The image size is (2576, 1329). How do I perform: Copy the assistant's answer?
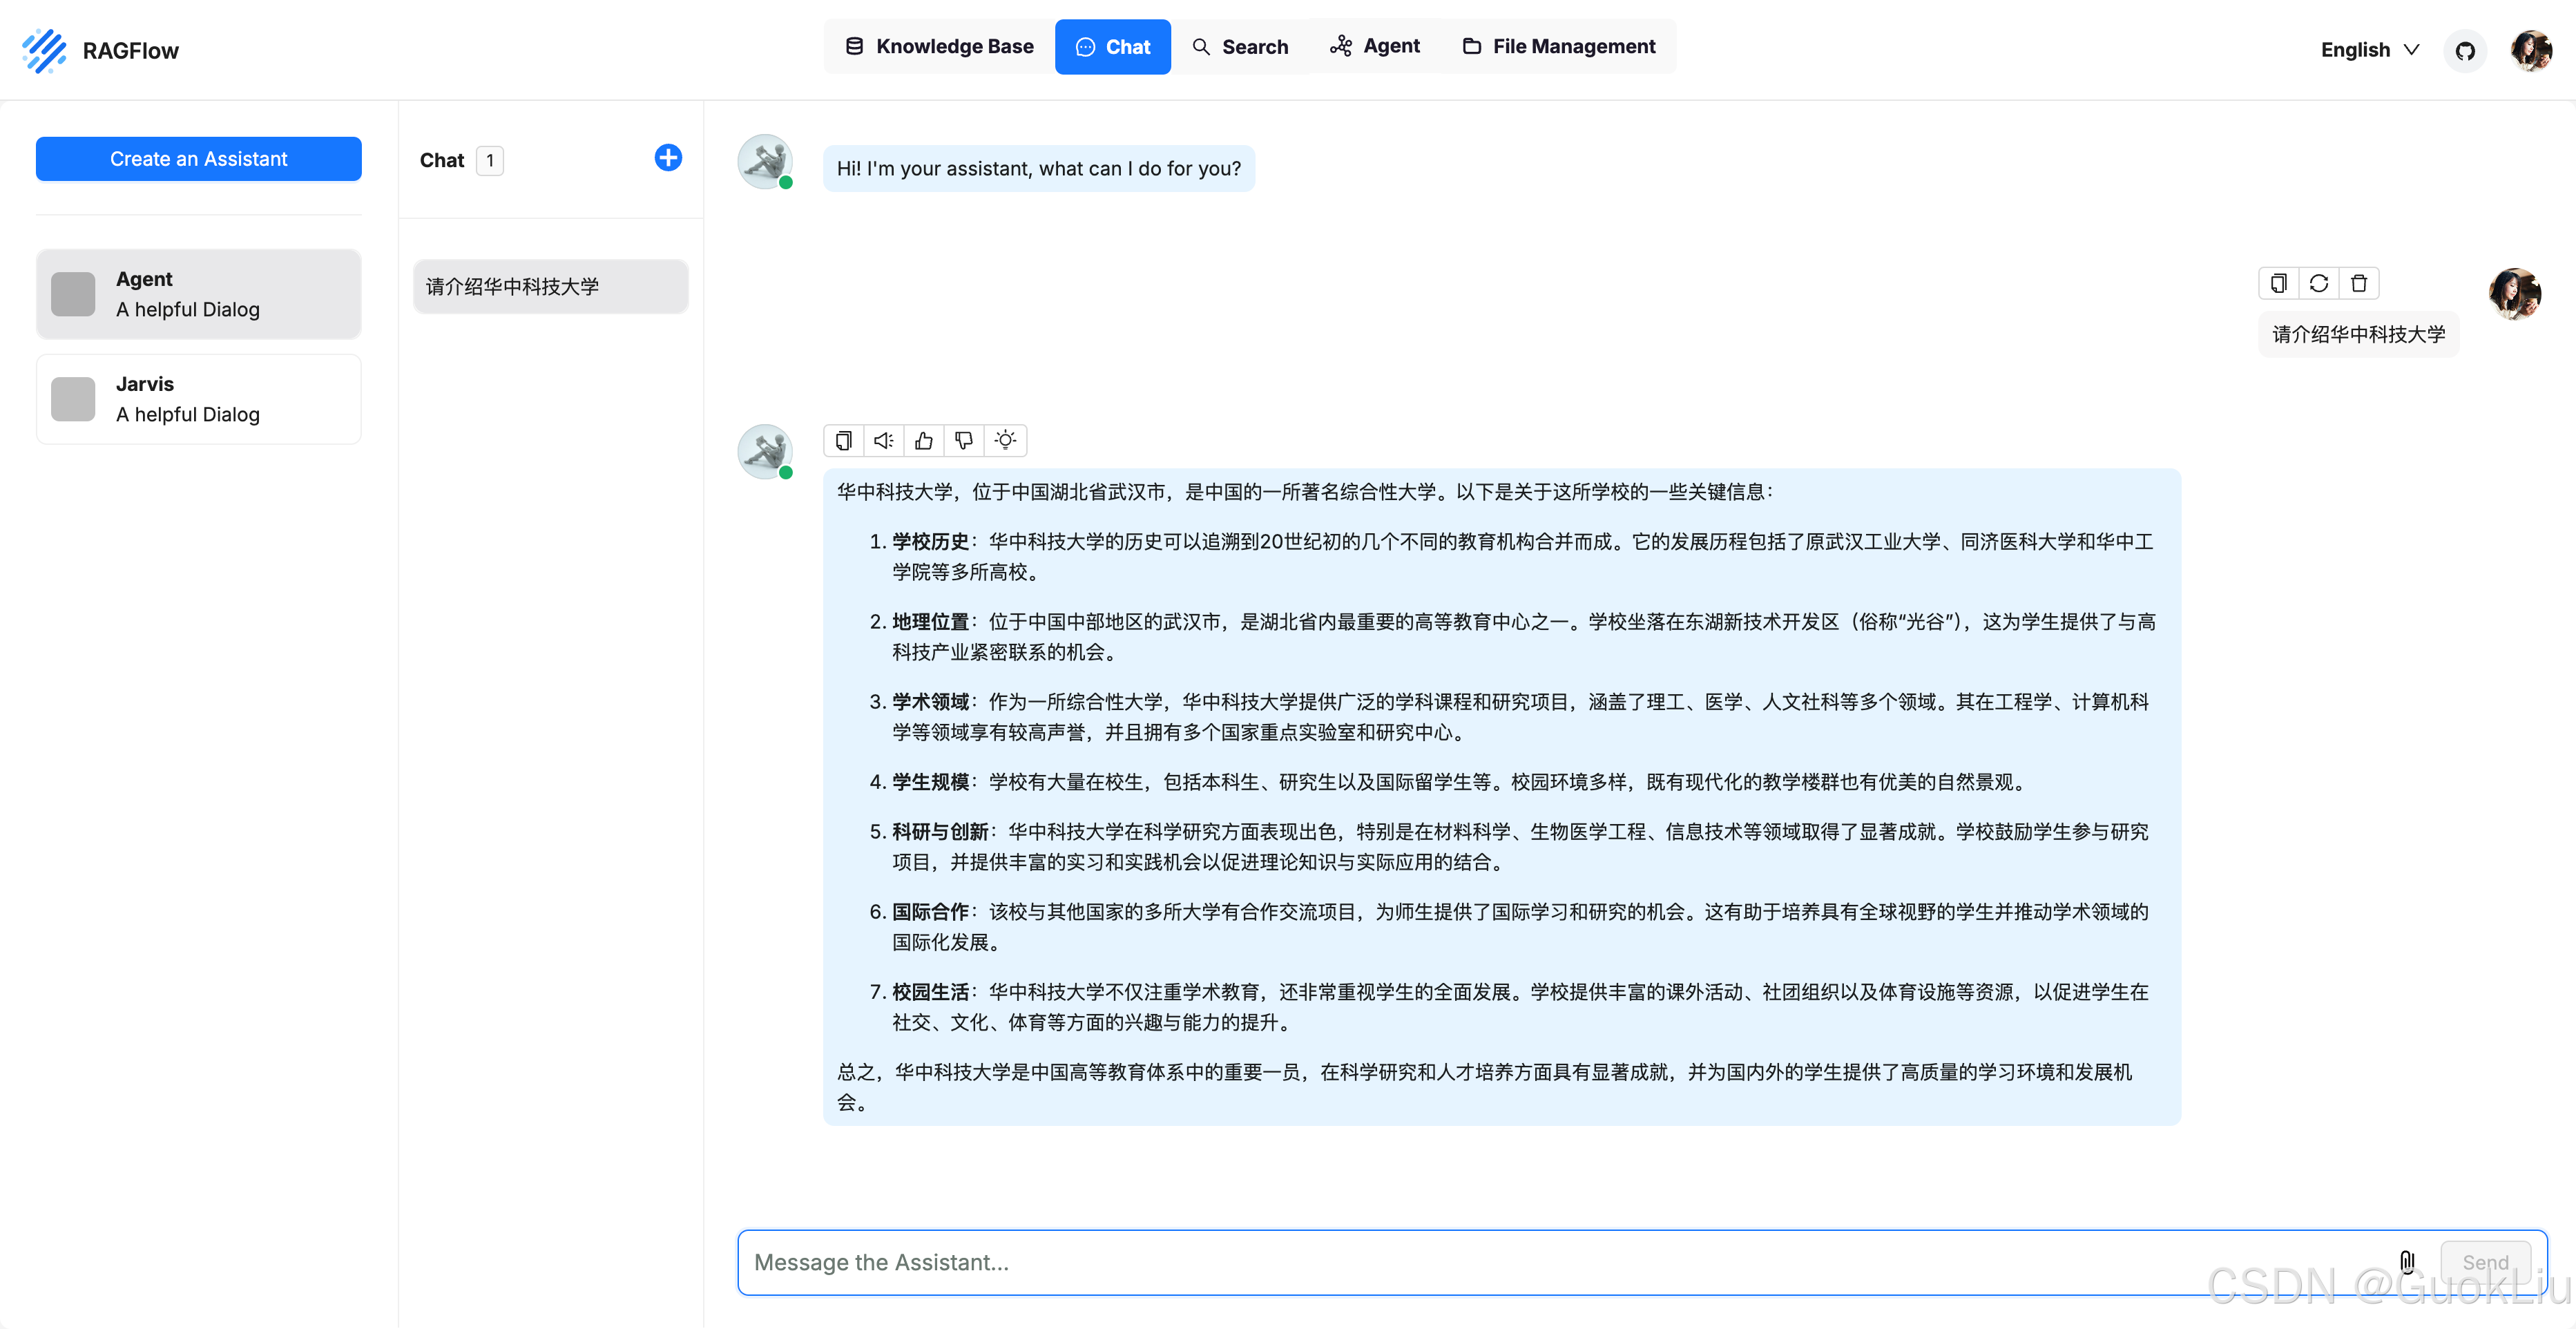(844, 440)
